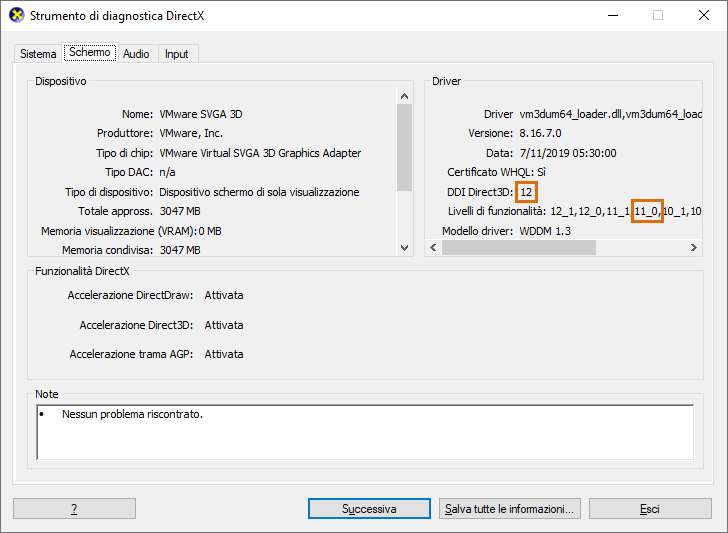The height and width of the screenshot is (533, 728).
Task: Click the 'Funzionalità DirectX' group label
Action: pos(82,272)
